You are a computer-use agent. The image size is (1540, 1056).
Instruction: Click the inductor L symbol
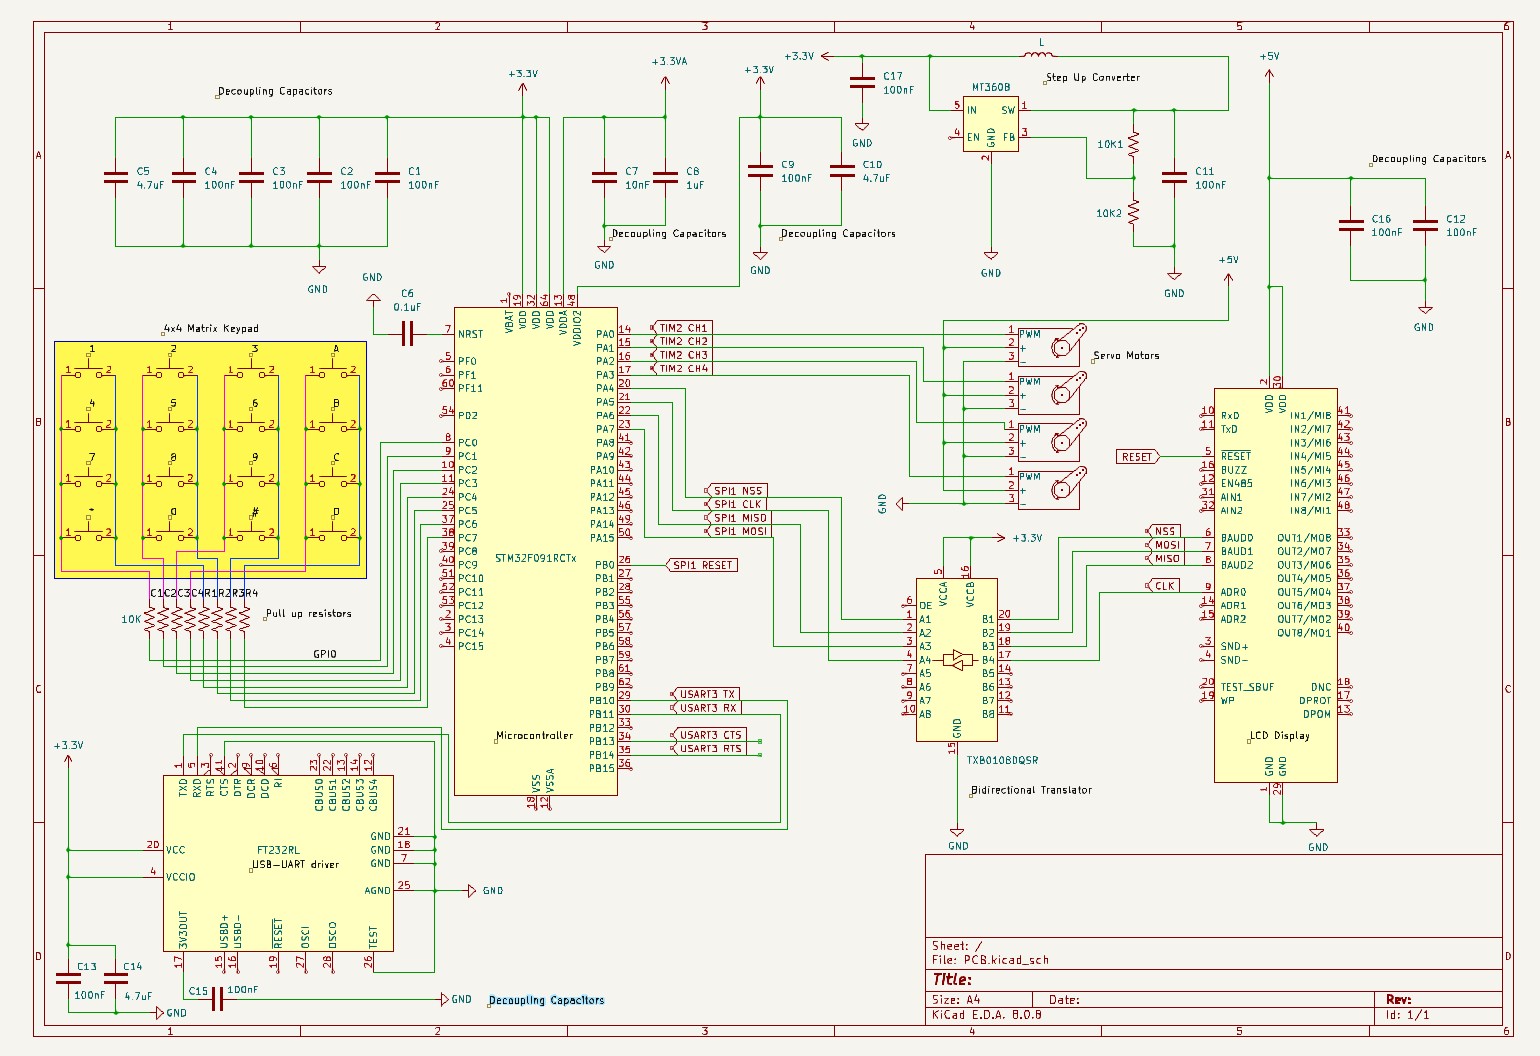(1038, 54)
